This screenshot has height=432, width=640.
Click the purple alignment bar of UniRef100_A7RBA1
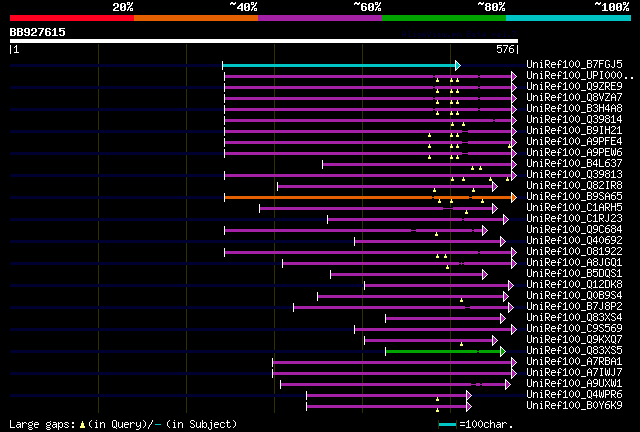coord(392,362)
